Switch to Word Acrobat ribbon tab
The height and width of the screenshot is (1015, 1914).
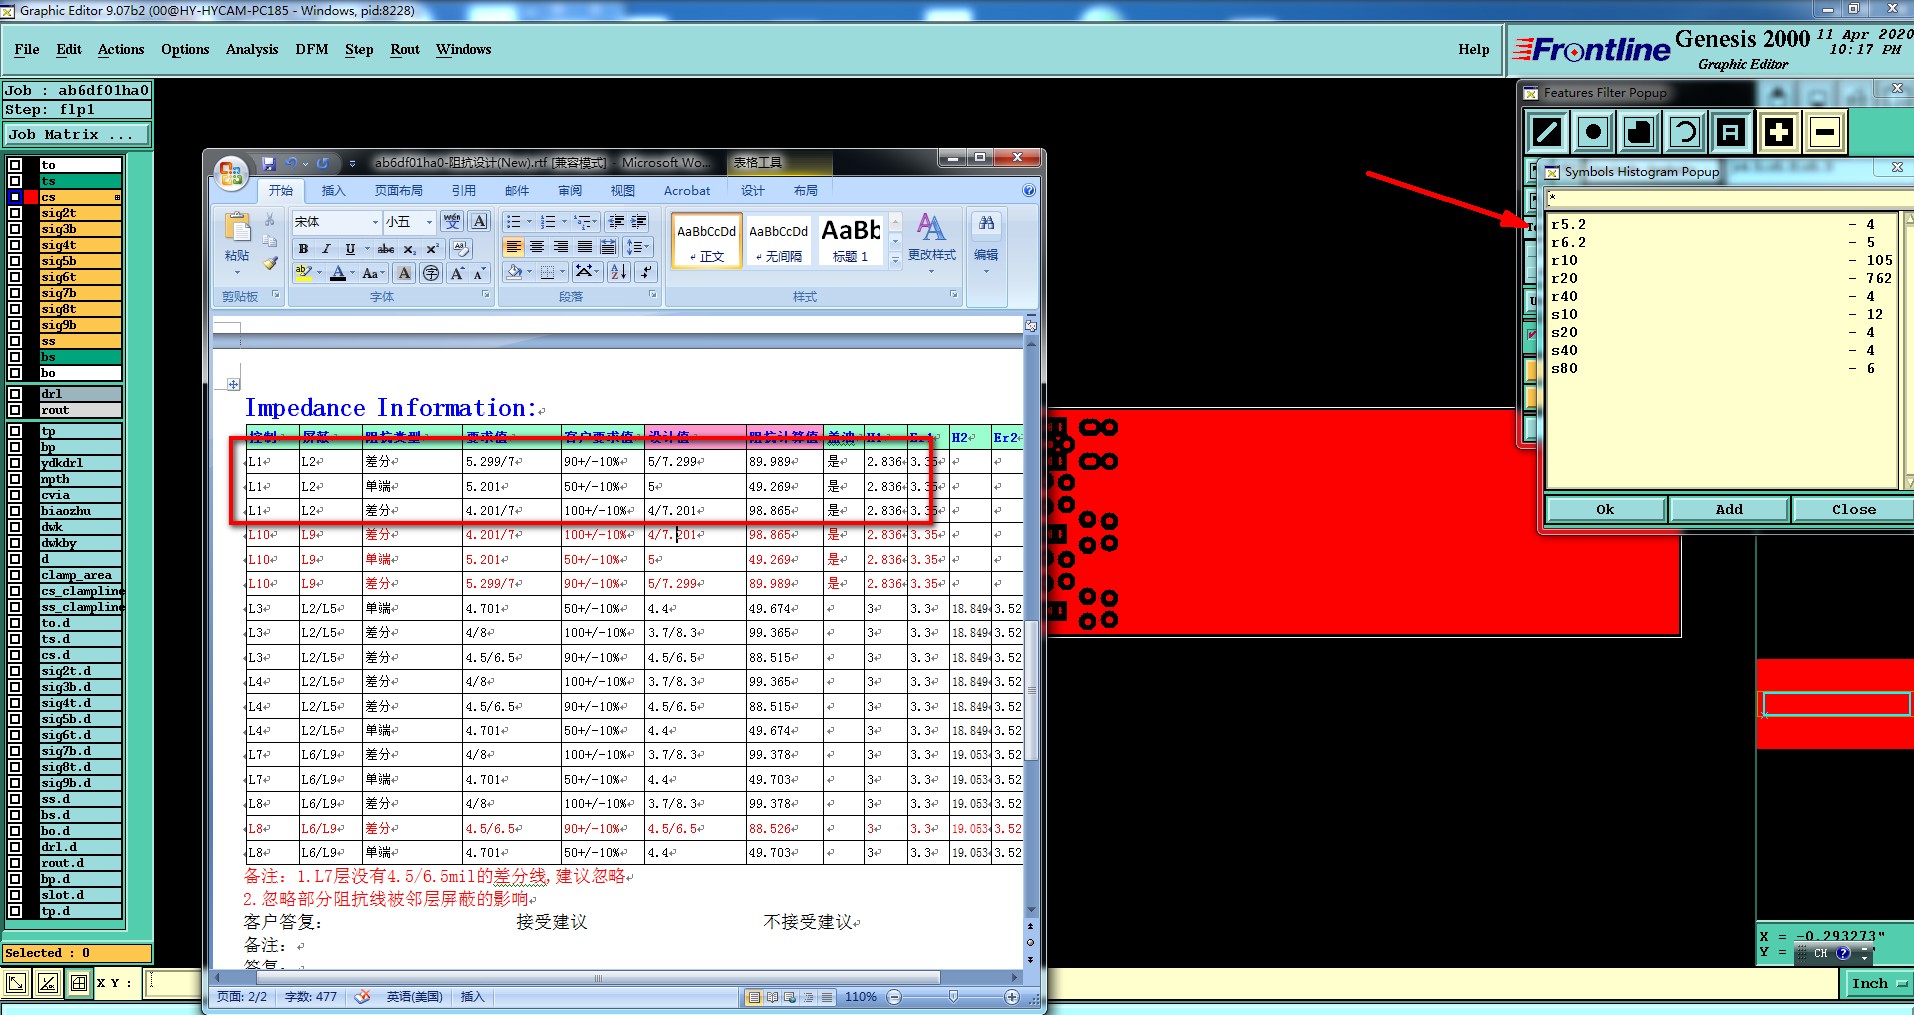click(687, 191)
